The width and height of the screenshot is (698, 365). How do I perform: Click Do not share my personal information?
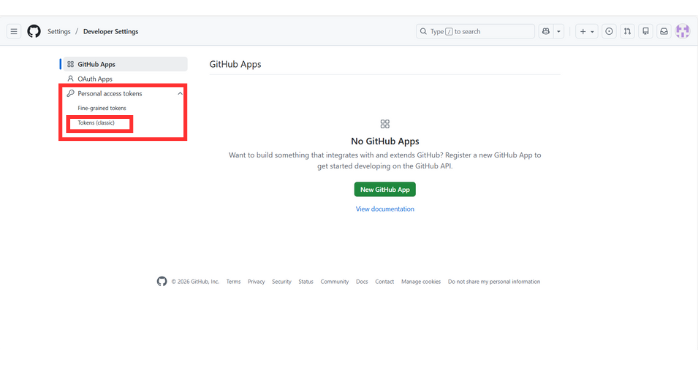494,282
